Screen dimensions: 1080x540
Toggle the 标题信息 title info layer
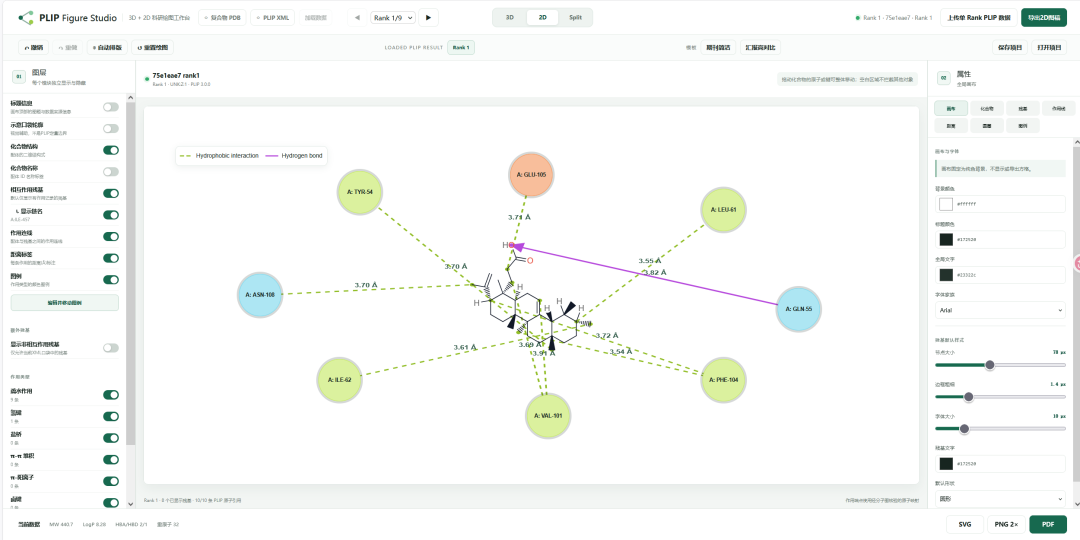coord(110,107)
